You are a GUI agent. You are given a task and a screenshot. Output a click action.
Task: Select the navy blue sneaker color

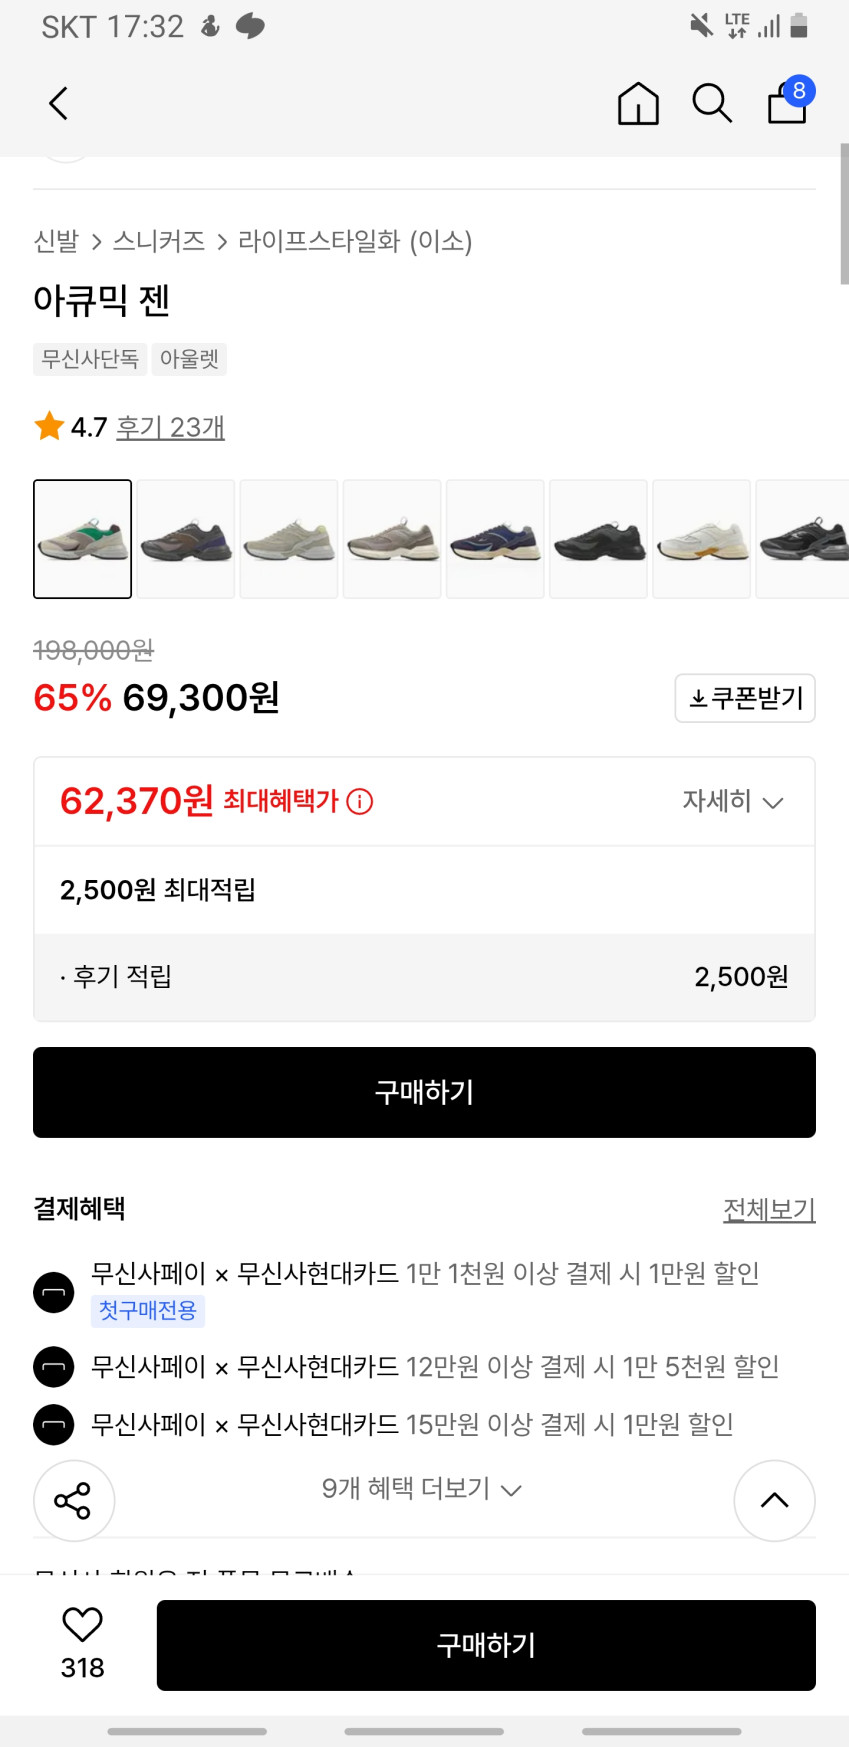495,539
